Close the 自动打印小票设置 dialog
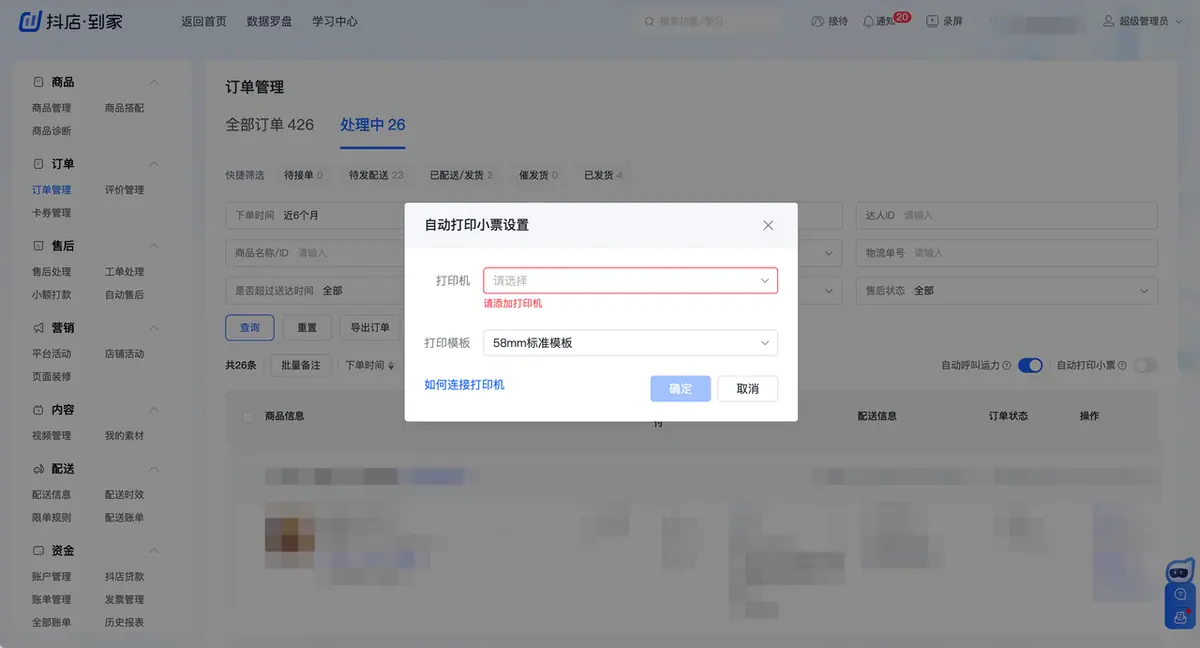The width and height of the screenshot is (1200, 648). tap(768, 225)
